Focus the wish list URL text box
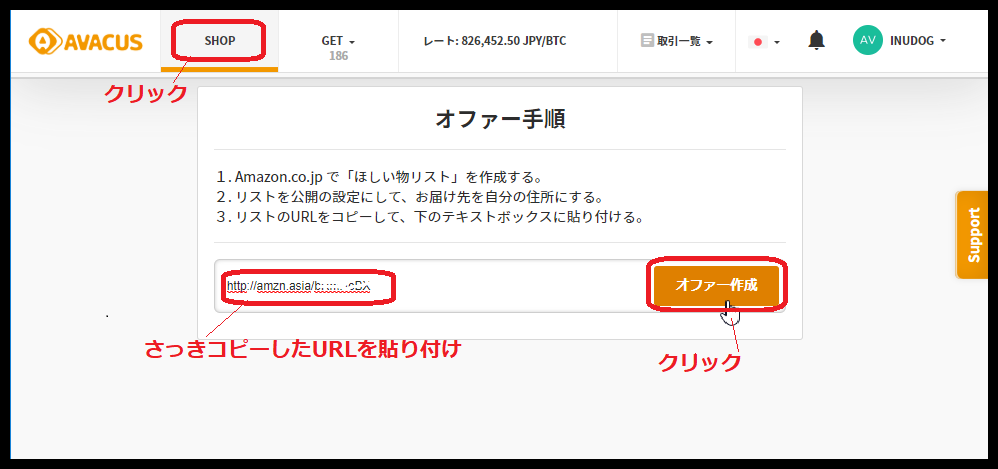This screenshot has height=469, width=998. click(430, 286)
